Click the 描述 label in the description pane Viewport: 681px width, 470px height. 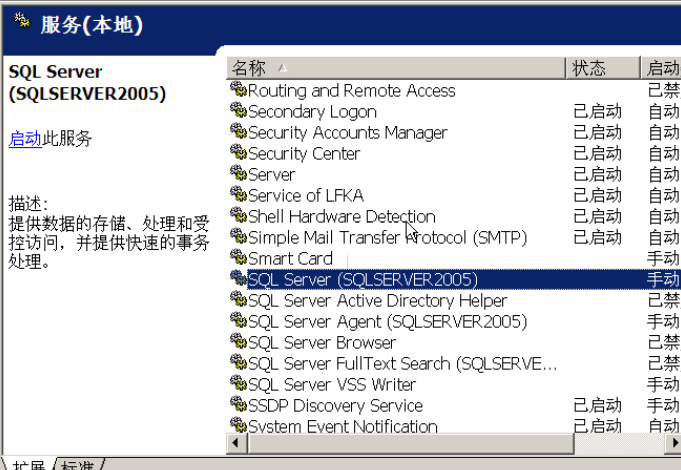[x=28, y=203]
